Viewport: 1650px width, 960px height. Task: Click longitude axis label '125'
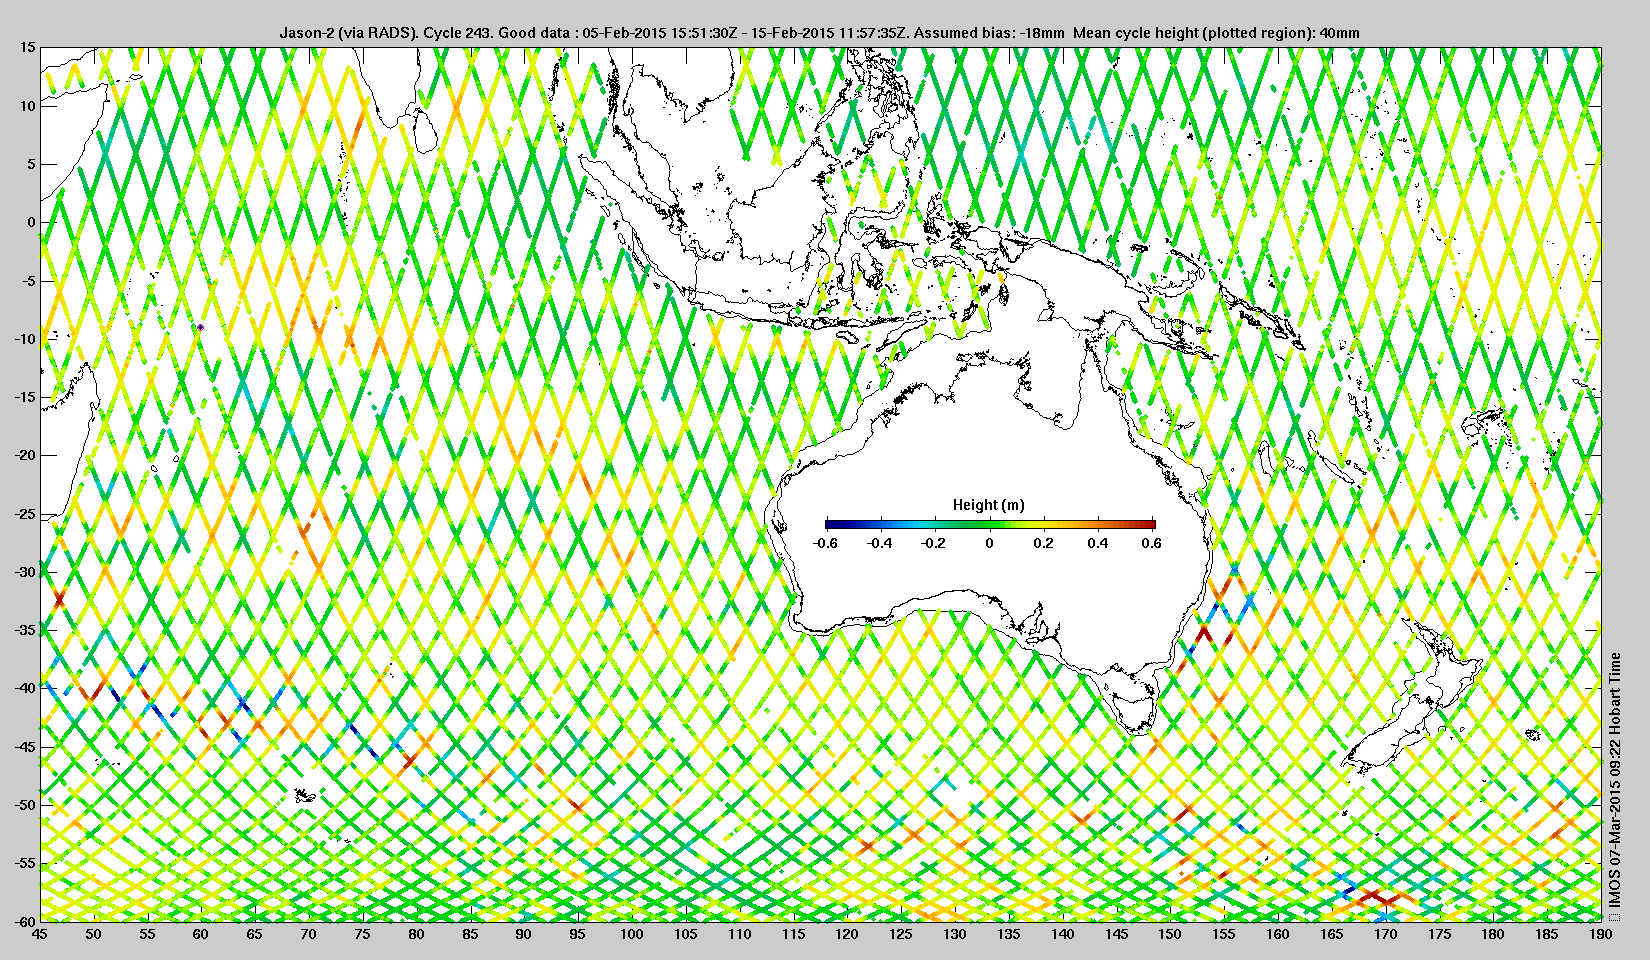(901, 935)
